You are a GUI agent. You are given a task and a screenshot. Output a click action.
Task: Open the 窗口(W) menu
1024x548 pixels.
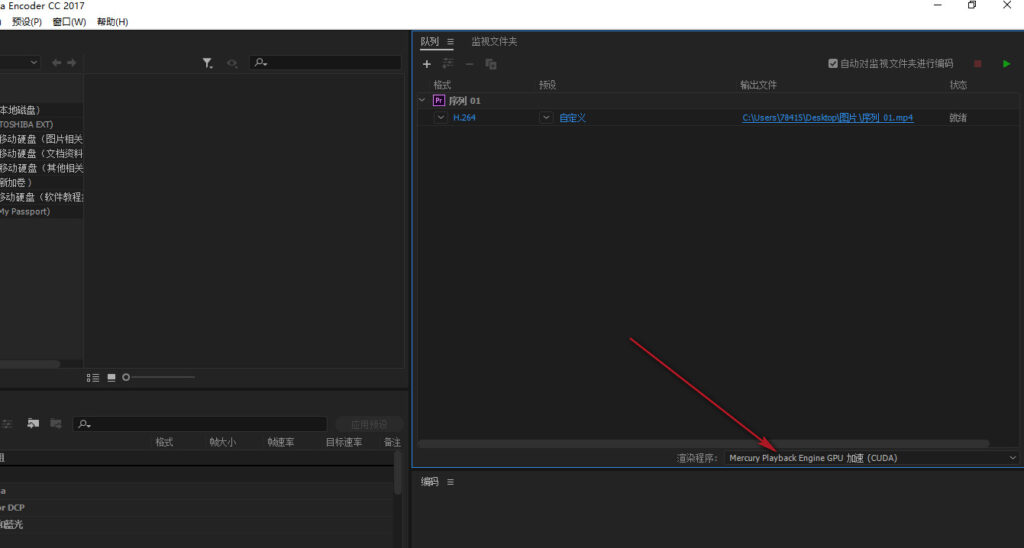pos(69,22)
